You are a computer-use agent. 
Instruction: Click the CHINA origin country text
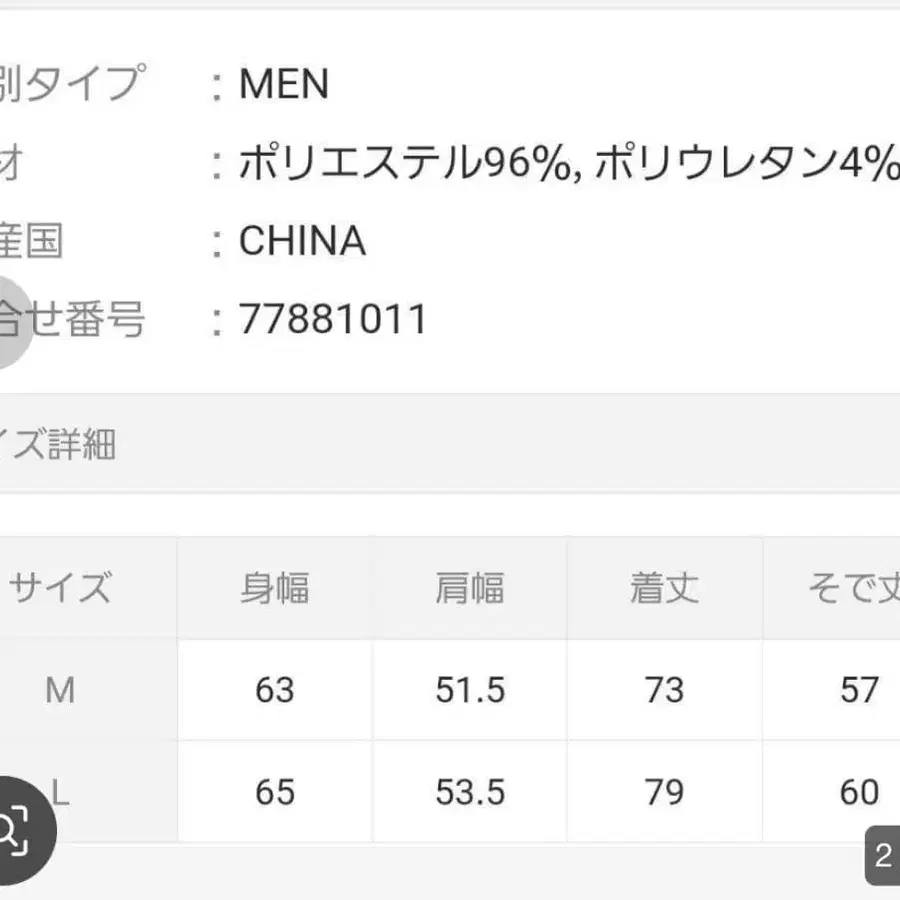(x=303, y=240)
